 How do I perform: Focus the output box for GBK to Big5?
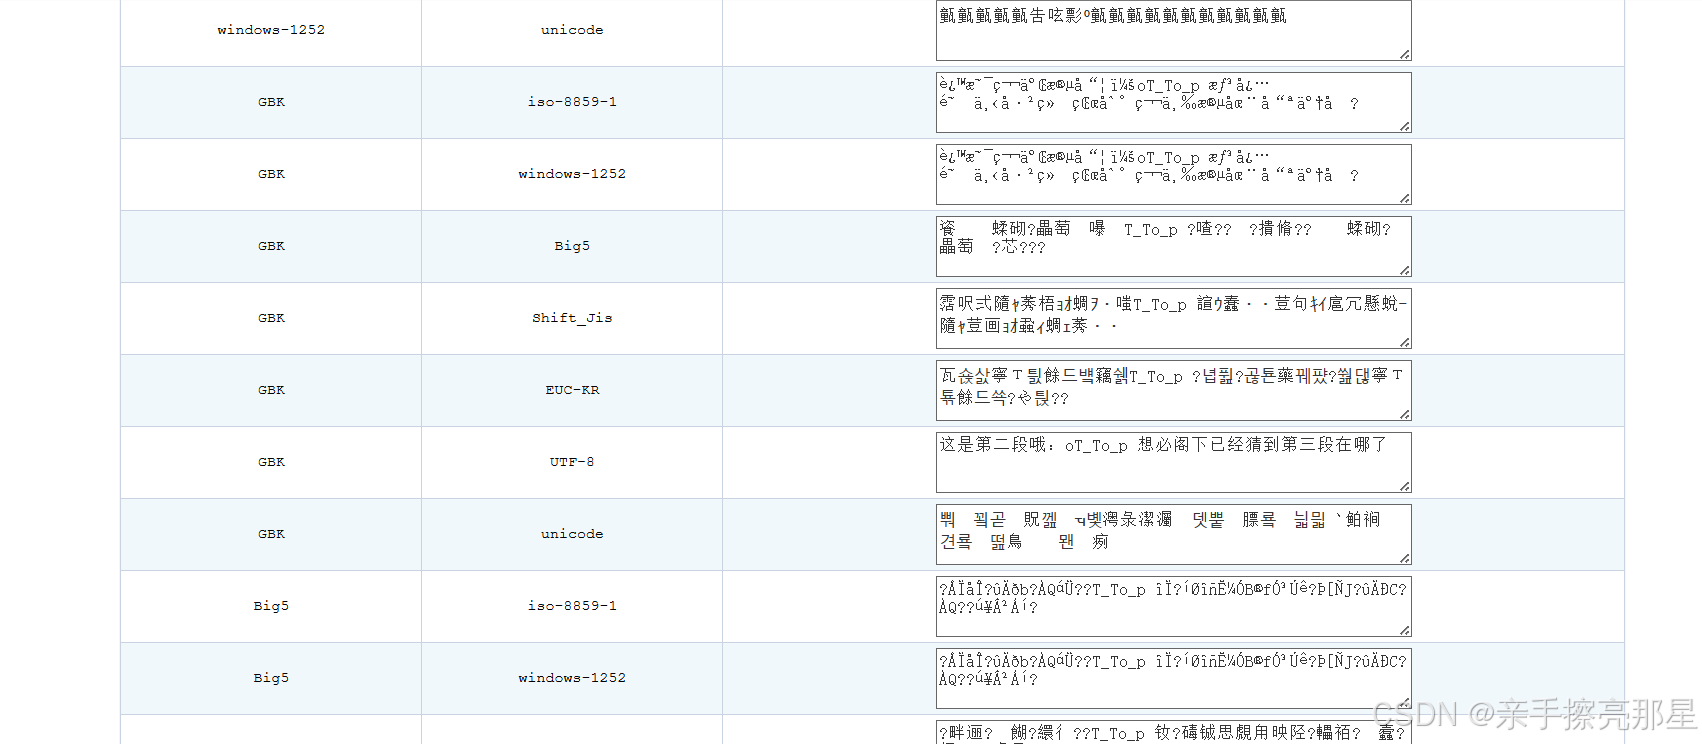coord(1173,246)
